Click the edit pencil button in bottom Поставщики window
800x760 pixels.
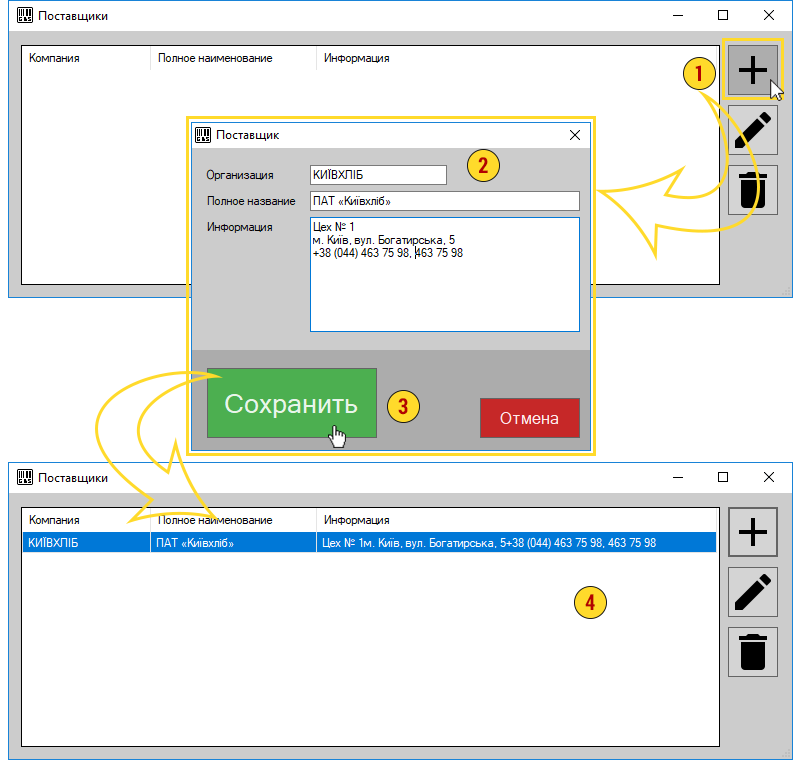point(753,592)
